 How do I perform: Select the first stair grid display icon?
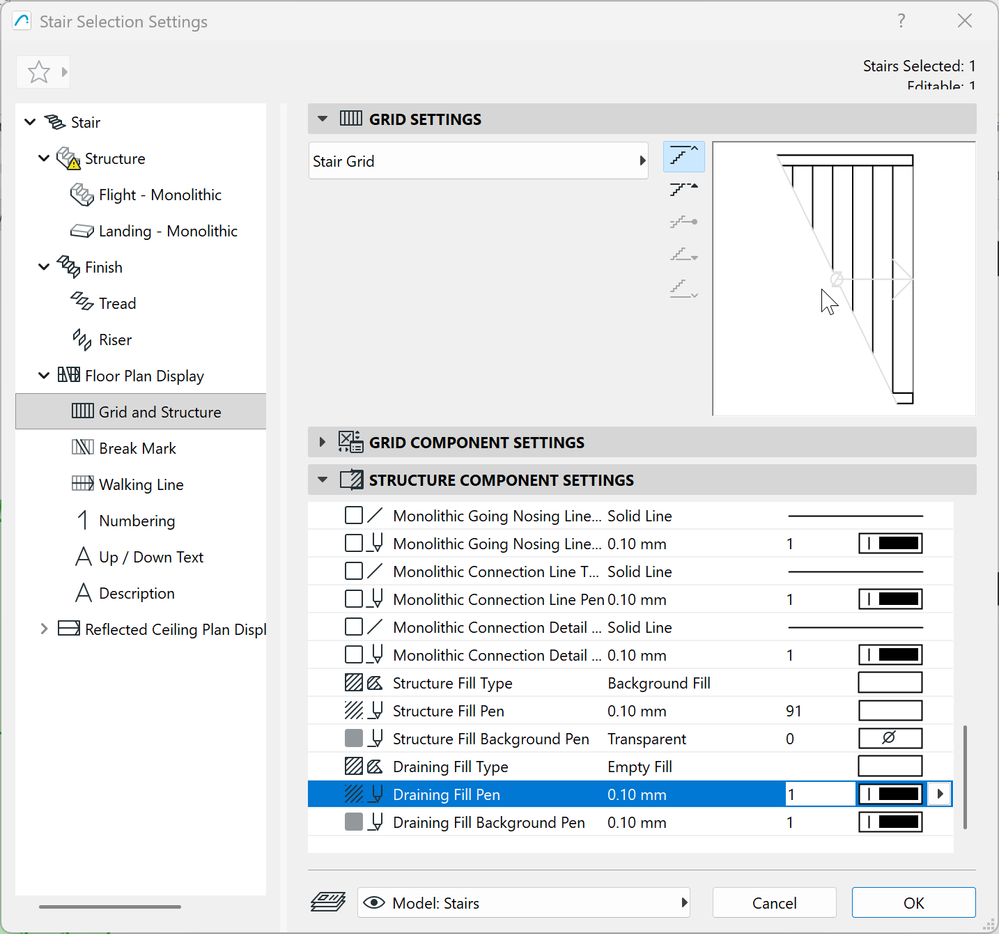tap(683, 156)
